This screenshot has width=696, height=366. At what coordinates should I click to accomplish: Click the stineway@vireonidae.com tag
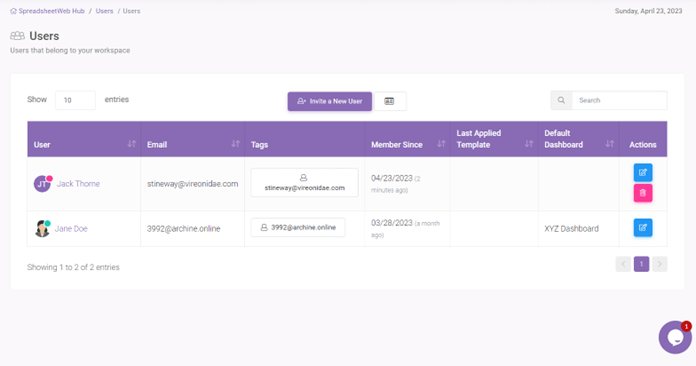coord(304,182)
